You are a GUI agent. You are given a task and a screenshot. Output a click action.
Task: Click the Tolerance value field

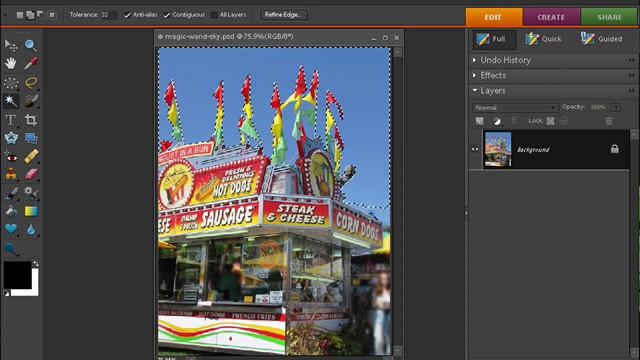(x=108, y=15)
